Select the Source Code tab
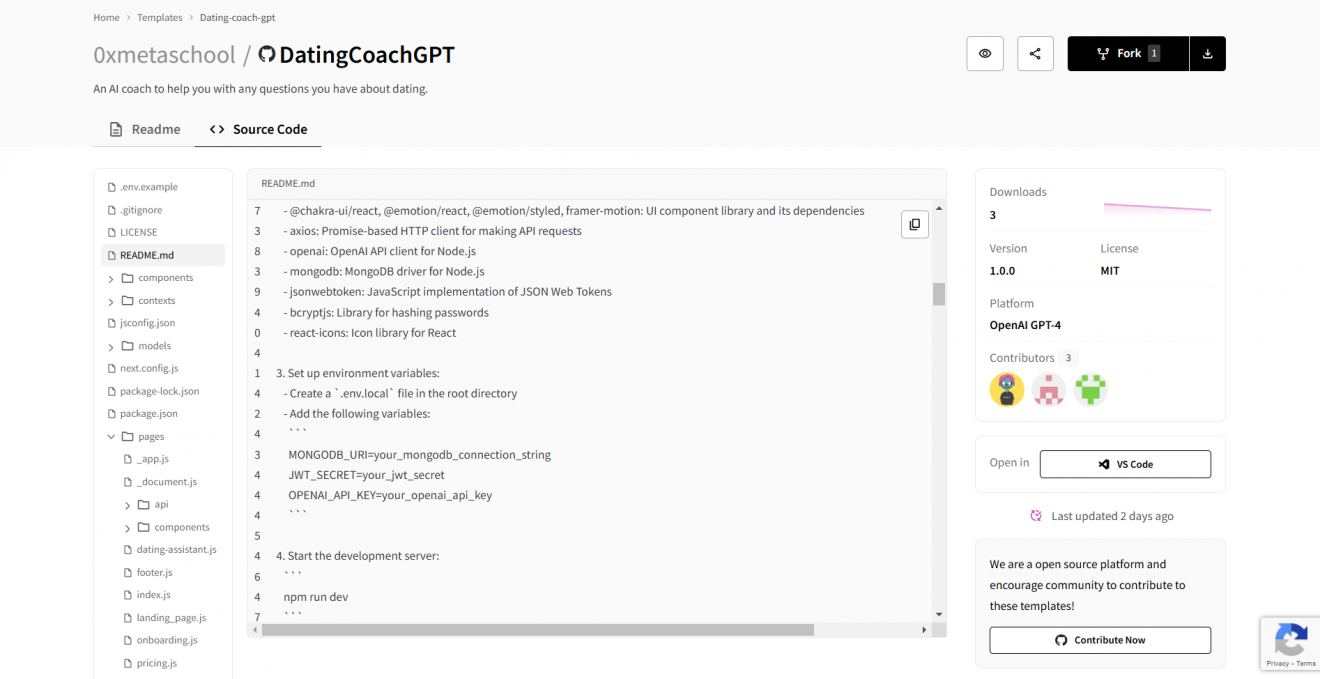 [258, 129]
